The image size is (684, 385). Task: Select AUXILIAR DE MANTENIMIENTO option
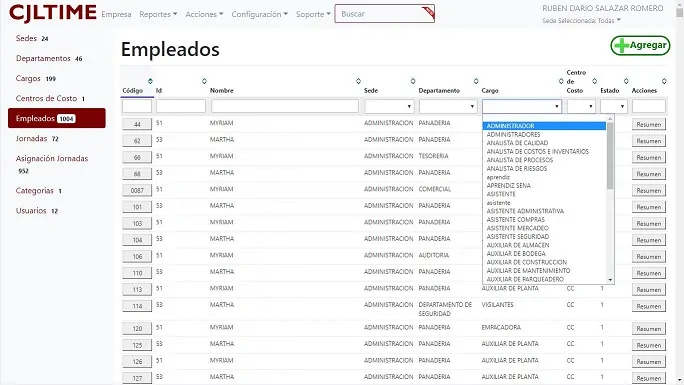(x=544, y=271)
